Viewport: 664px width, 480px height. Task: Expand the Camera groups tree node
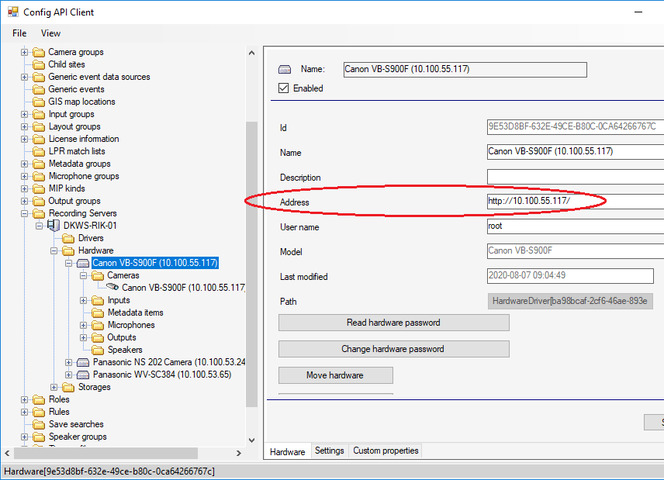[25, 52]
